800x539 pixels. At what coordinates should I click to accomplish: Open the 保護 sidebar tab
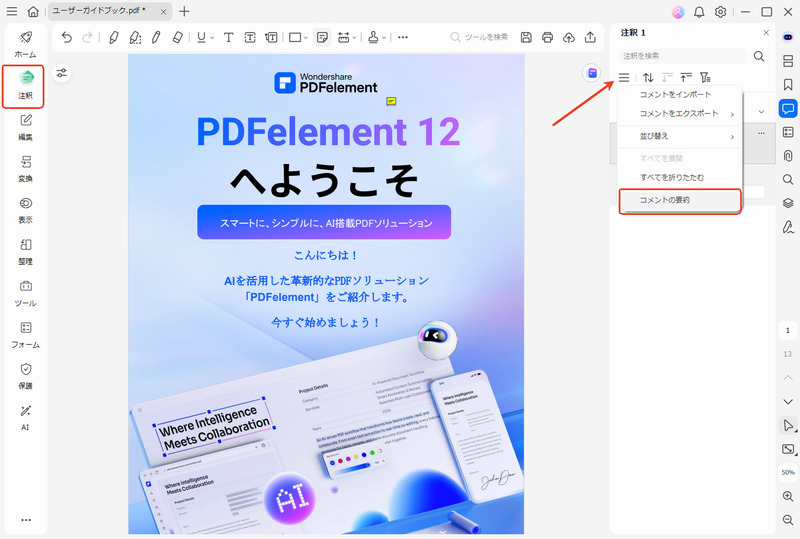(x=26, y=376)
